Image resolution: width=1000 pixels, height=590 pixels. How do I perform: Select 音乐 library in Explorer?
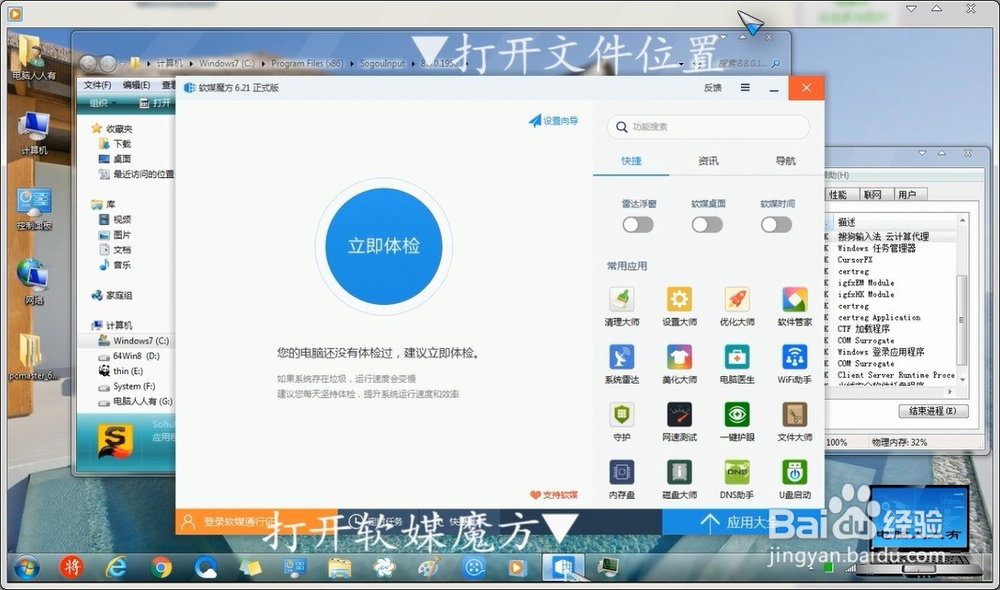[x=115, y=264]
